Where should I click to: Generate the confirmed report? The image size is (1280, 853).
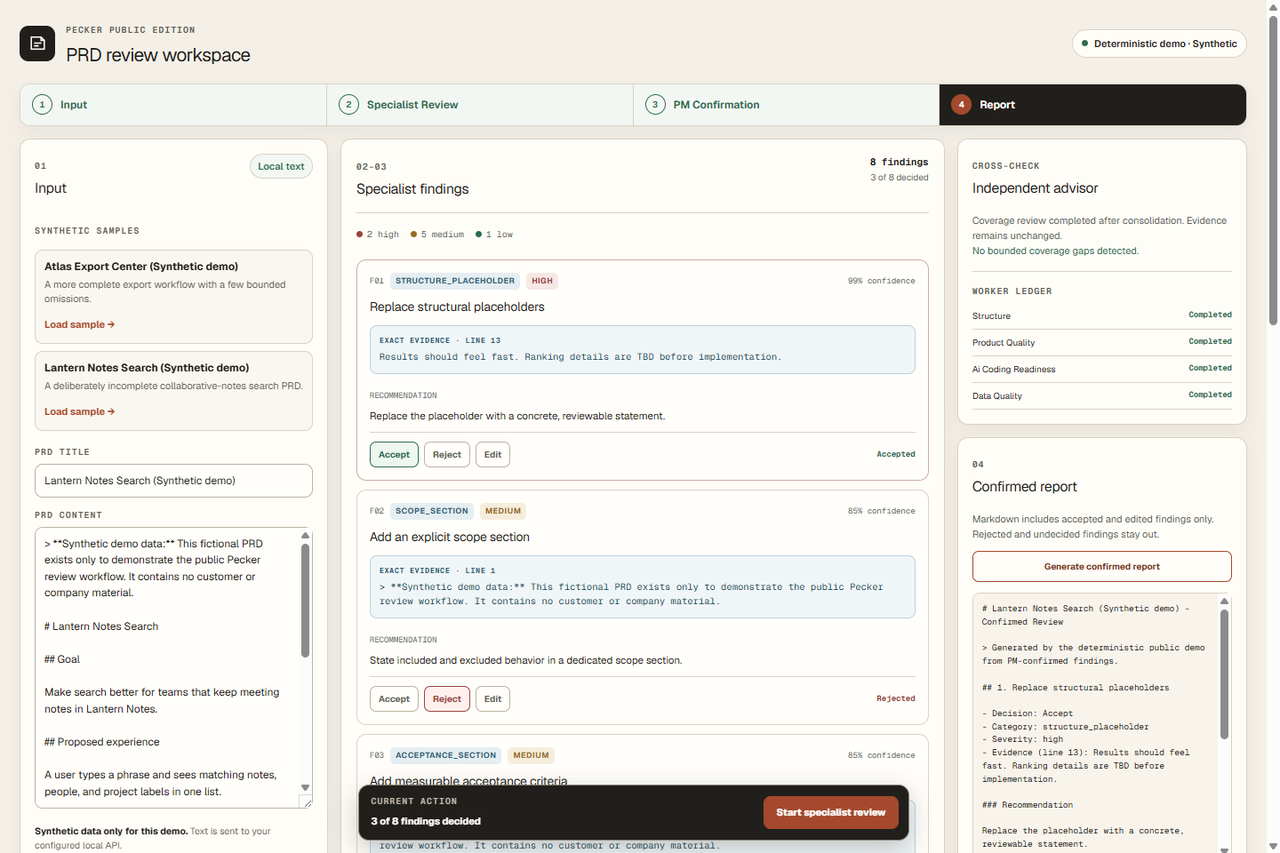click(1102, 566)
